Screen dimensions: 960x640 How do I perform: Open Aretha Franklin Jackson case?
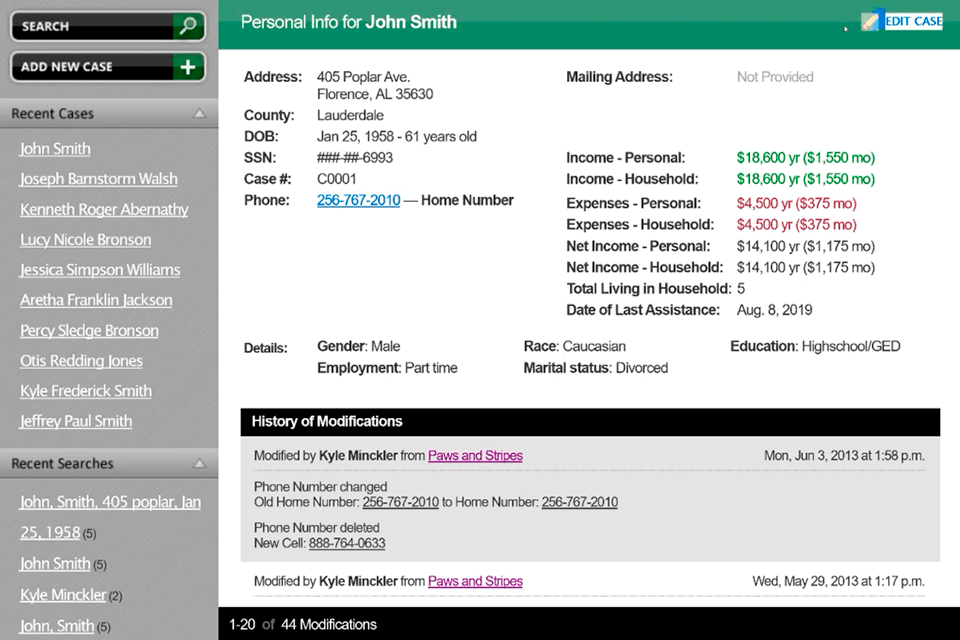(96, 300)
